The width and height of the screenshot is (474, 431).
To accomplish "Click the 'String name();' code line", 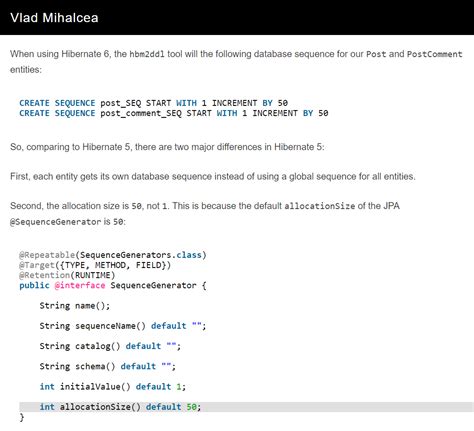I will click(x=75, y=306).
